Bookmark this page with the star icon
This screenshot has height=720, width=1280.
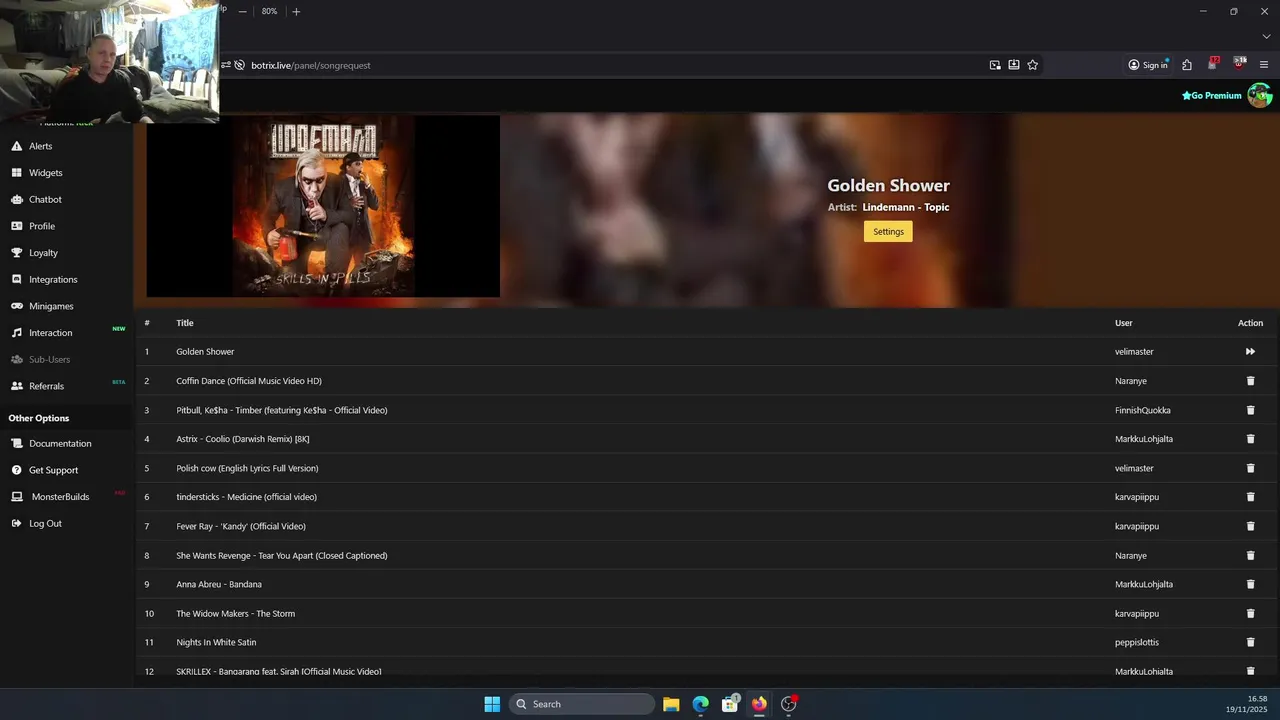1033,65
